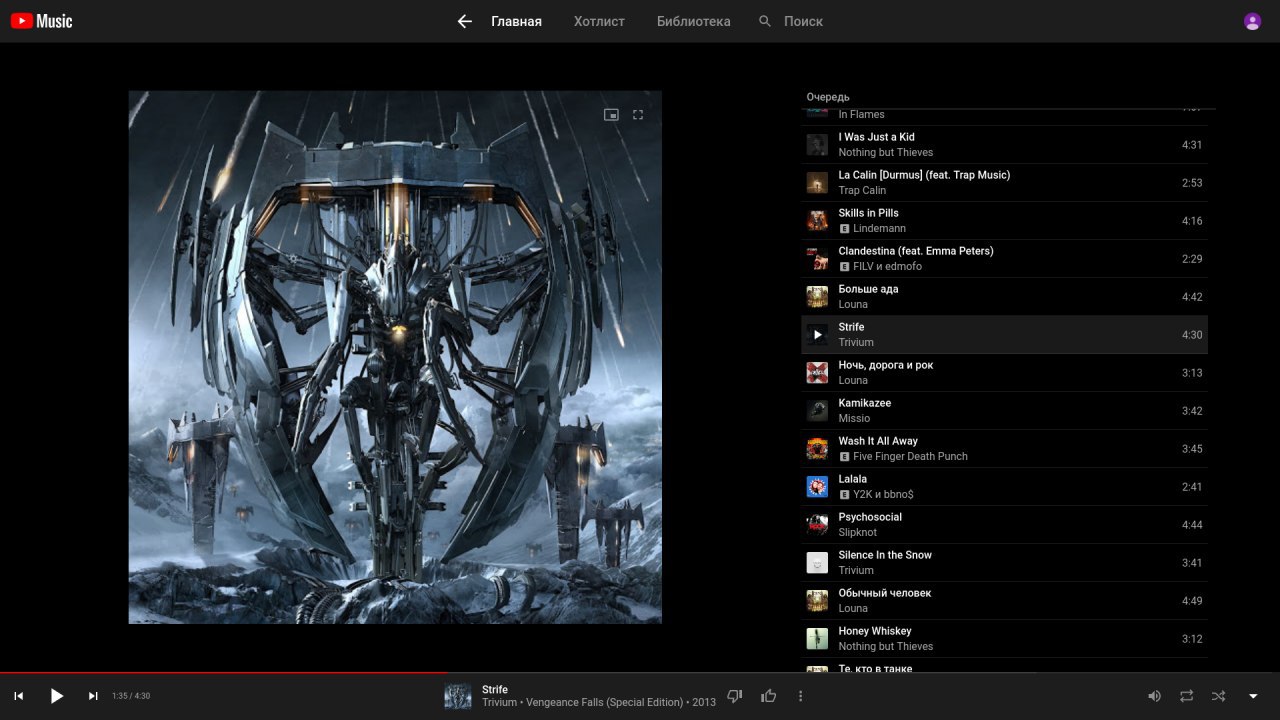Toggle repeat mode
Screen dimensions: 1280x720
(1186, 696)
